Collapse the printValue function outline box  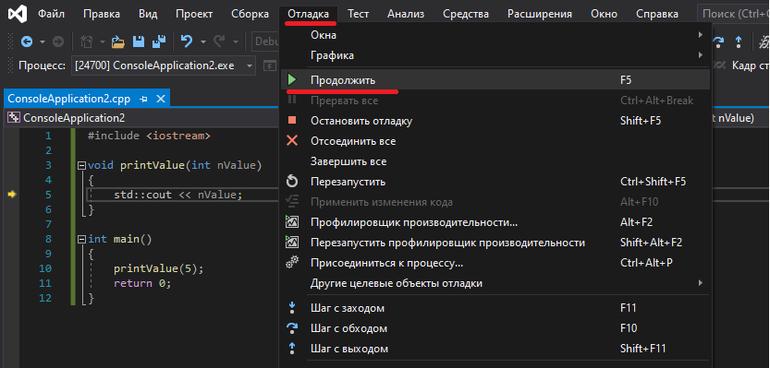pos(82,166)
